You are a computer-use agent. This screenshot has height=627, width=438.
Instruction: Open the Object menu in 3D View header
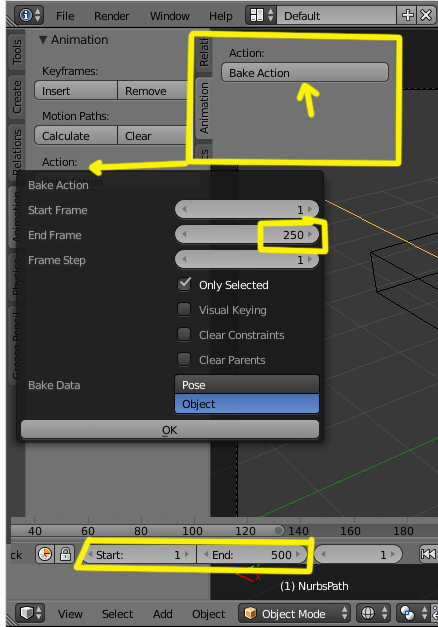(208, 613)
